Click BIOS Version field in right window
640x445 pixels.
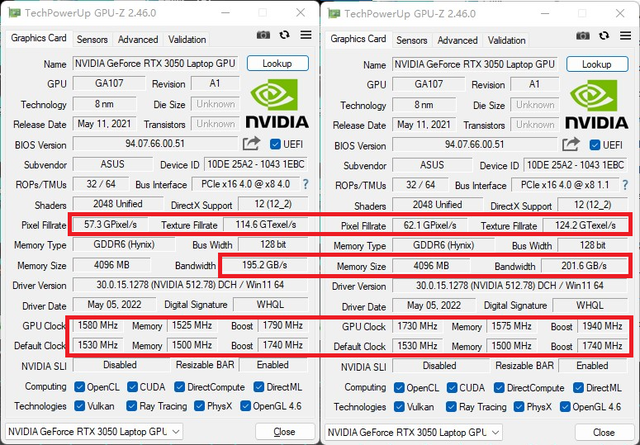474,145
